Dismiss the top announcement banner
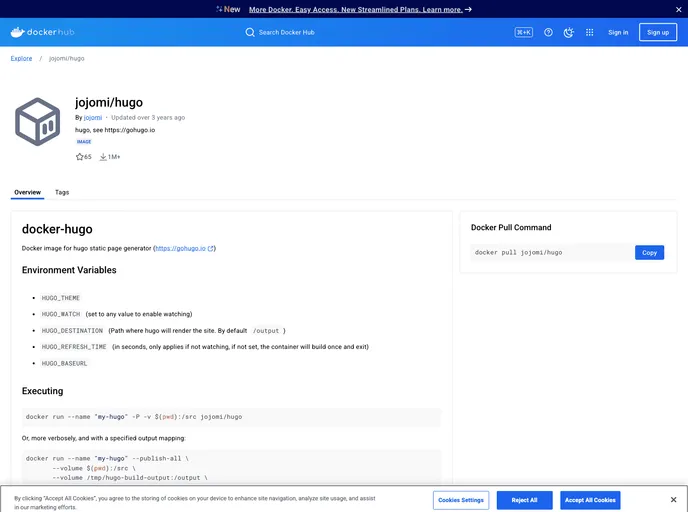 pyautogui.click(x=678, y=9)
